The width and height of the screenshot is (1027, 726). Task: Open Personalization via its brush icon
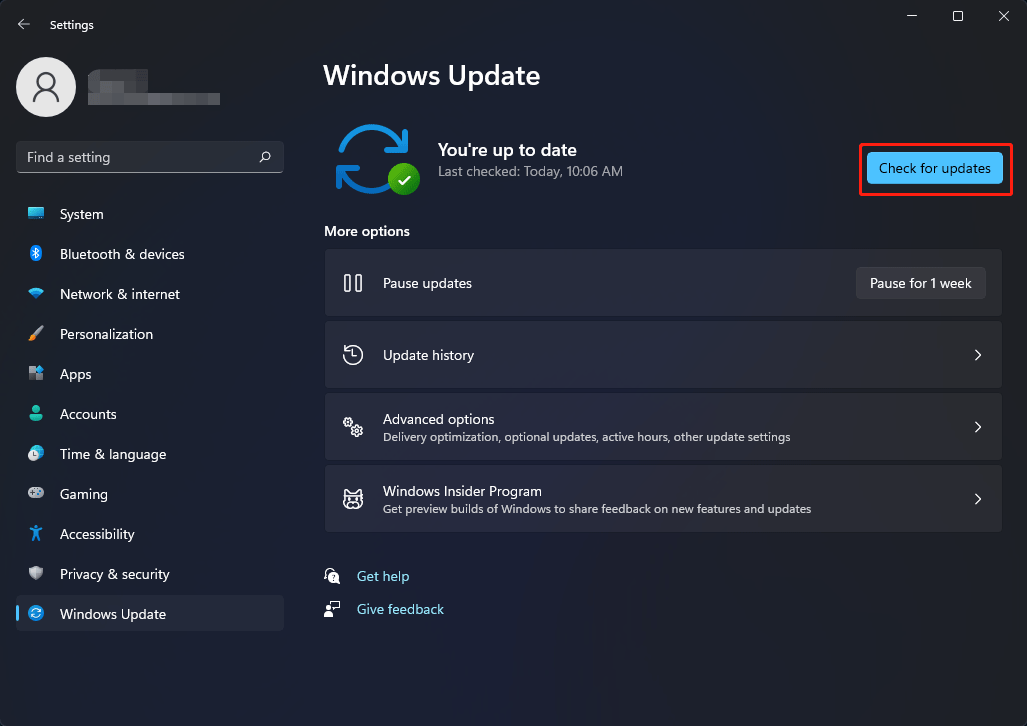(x=35, y=334)
